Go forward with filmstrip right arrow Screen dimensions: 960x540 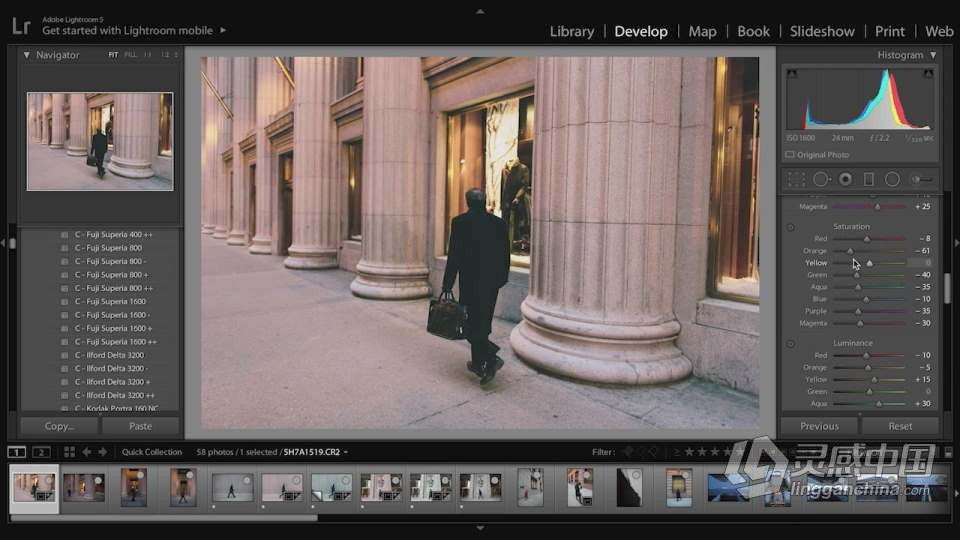103,452
